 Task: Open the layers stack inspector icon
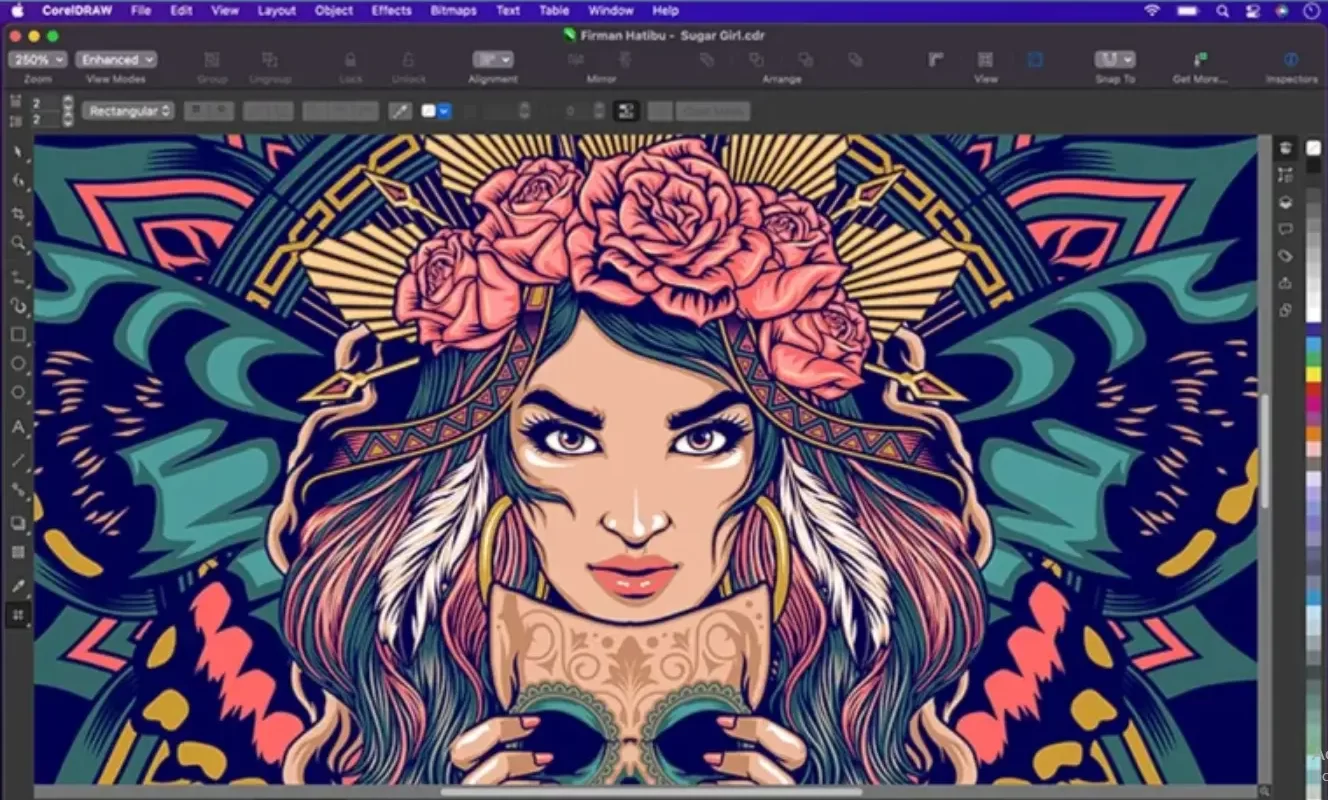pyautogui.click(x=1286, y=202)
